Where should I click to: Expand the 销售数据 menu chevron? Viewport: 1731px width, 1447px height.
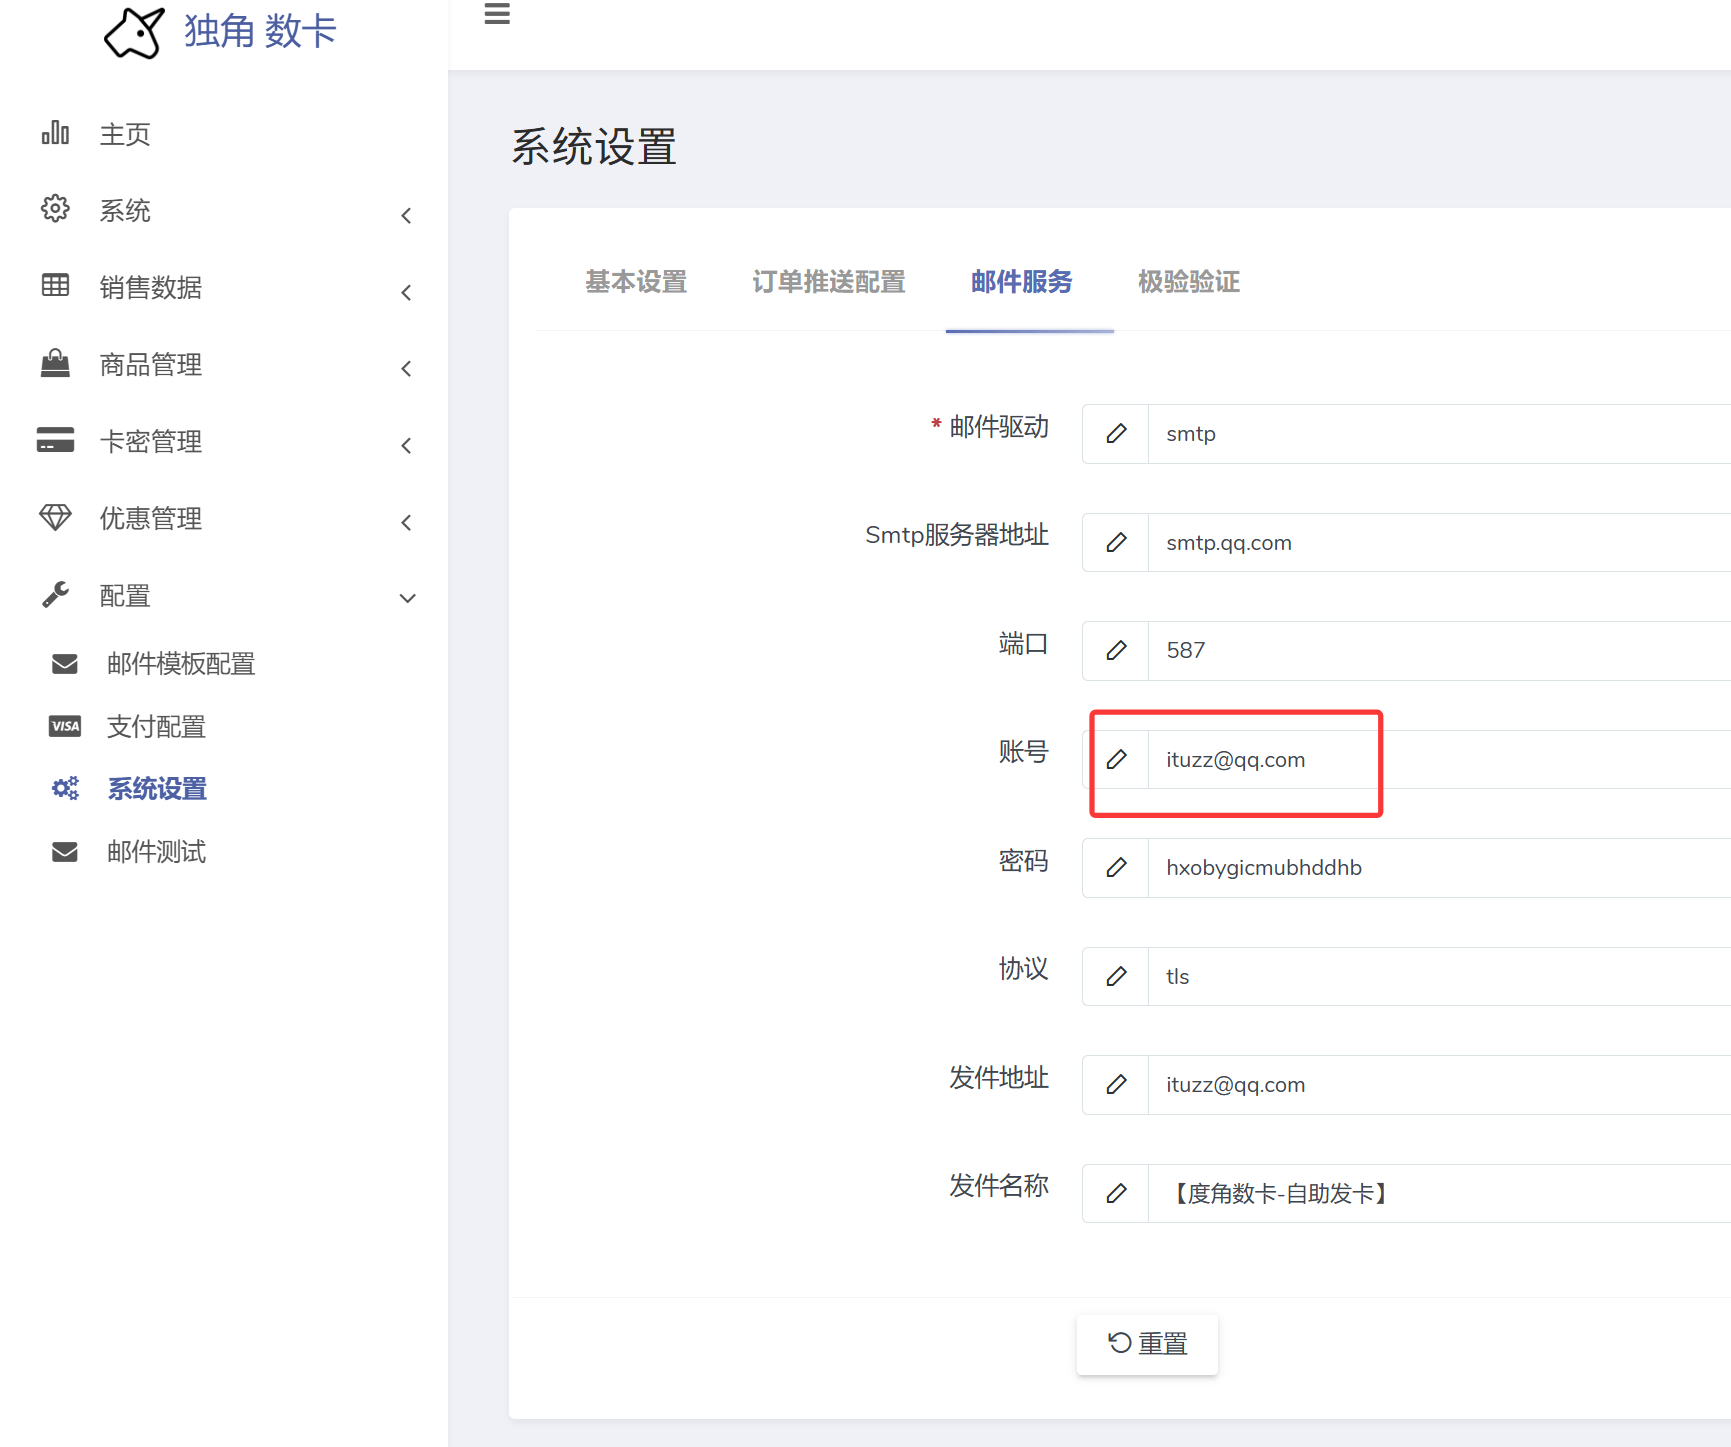tap(406, 292)
